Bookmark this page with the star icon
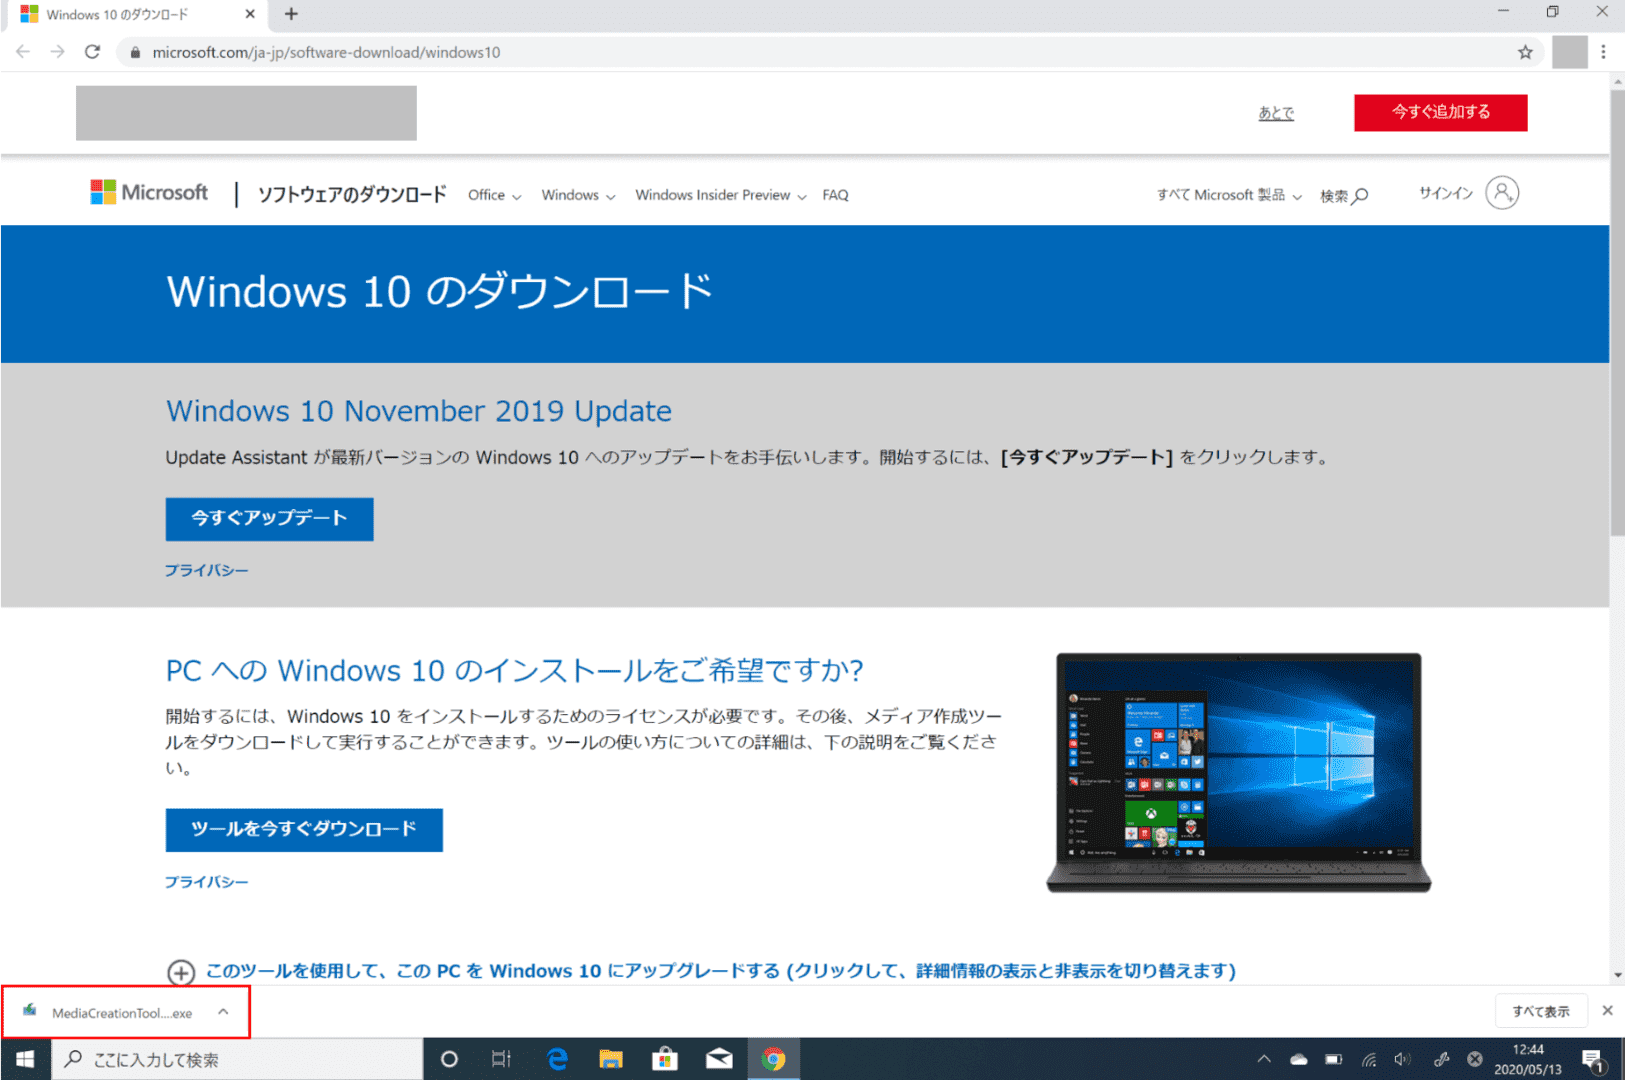 tap(1525, 52)
